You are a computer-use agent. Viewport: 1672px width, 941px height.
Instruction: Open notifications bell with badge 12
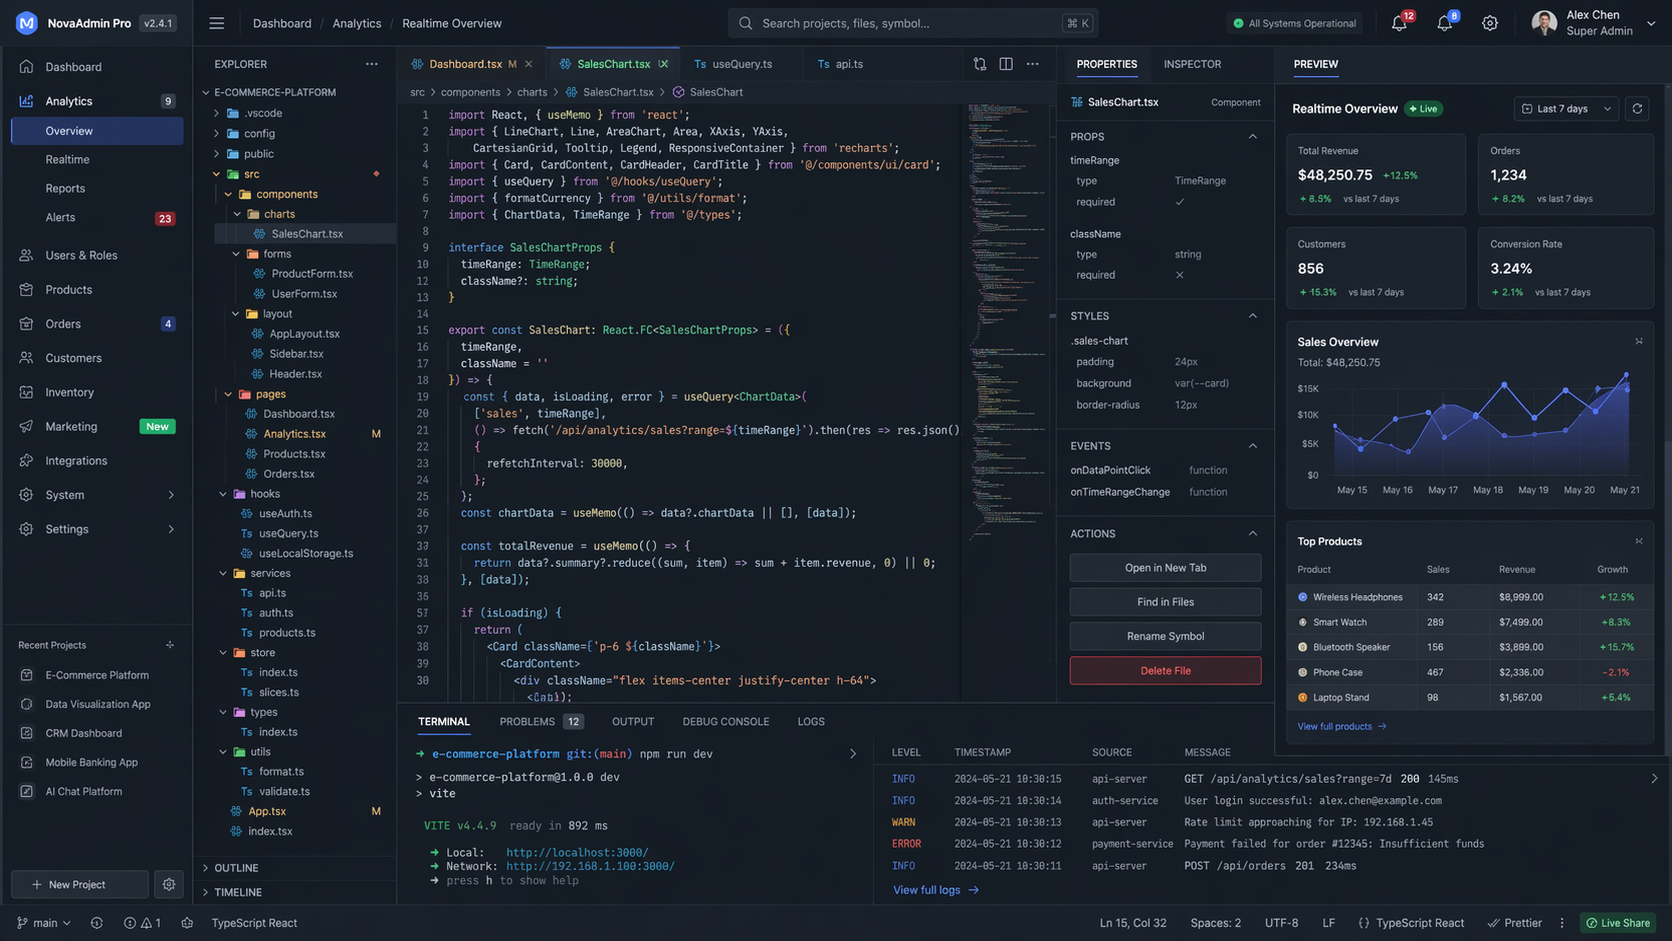(x=1400, y=22)
